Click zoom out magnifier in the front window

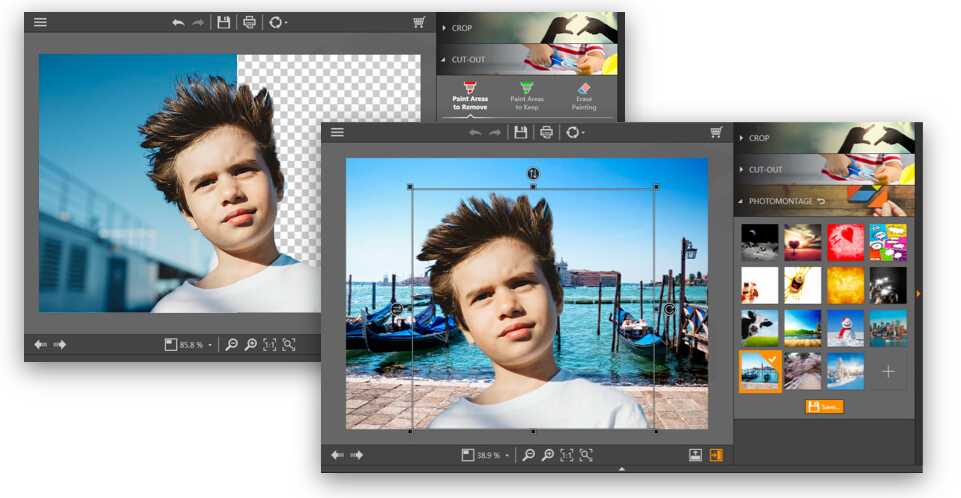tap(528, 455)
